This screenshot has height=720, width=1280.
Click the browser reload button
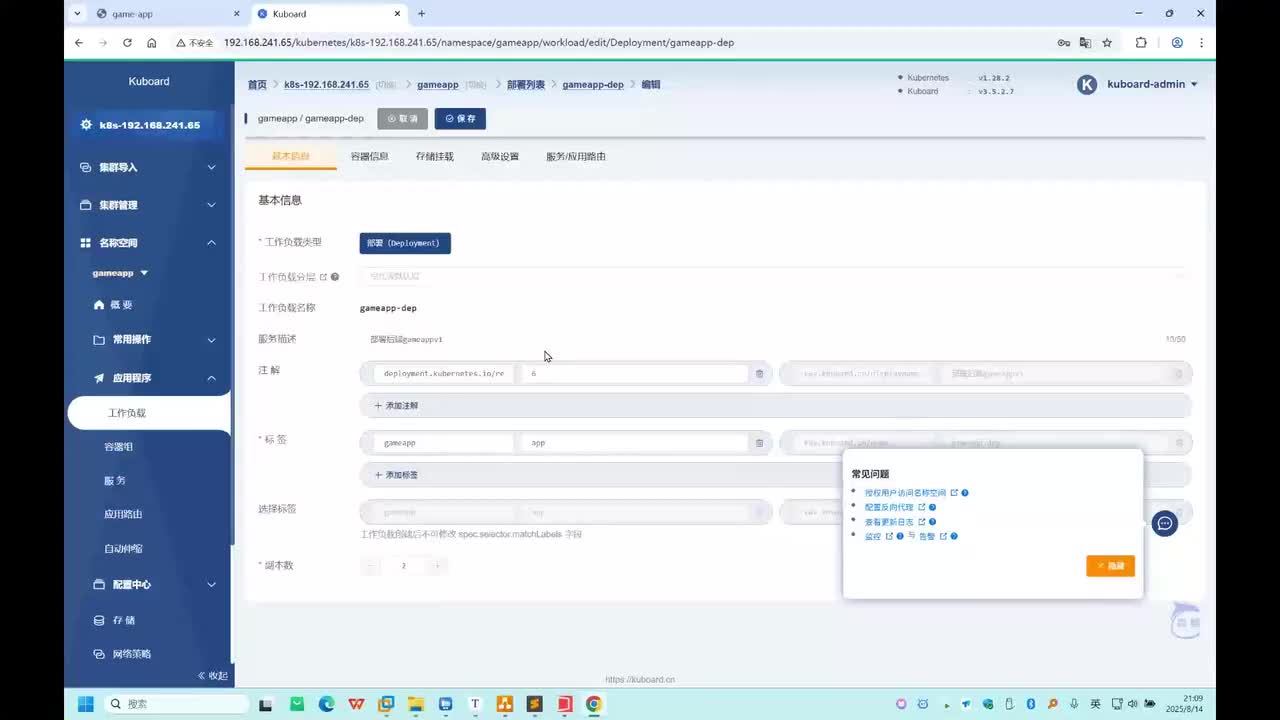coord(127,43)
